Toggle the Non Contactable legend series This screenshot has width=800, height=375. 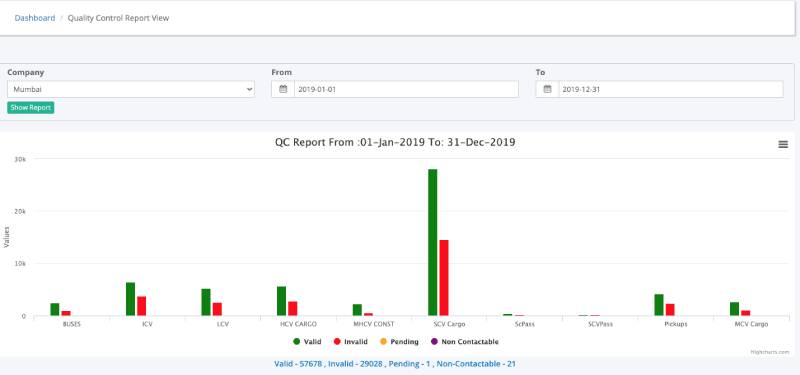click(x=464, y=342)
